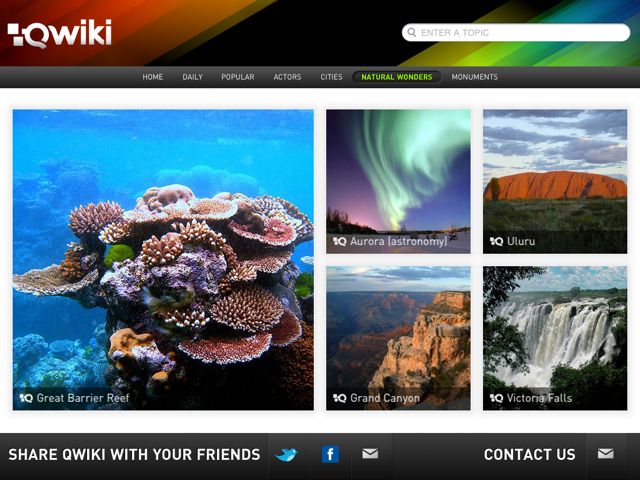640x480 pixels.
Task: Share Qwiki via the Twitter bird icon
Action: pos(286,454)
